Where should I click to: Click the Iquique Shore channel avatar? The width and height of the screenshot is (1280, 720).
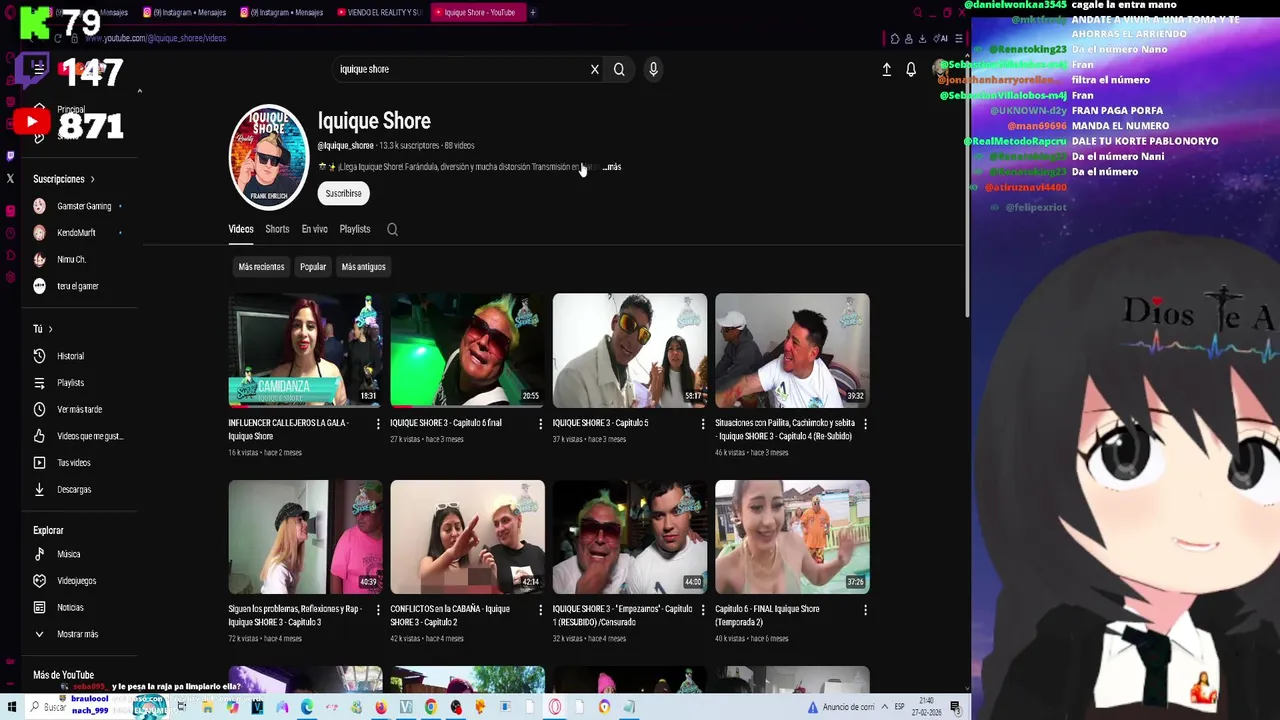(x=268, y=157)
